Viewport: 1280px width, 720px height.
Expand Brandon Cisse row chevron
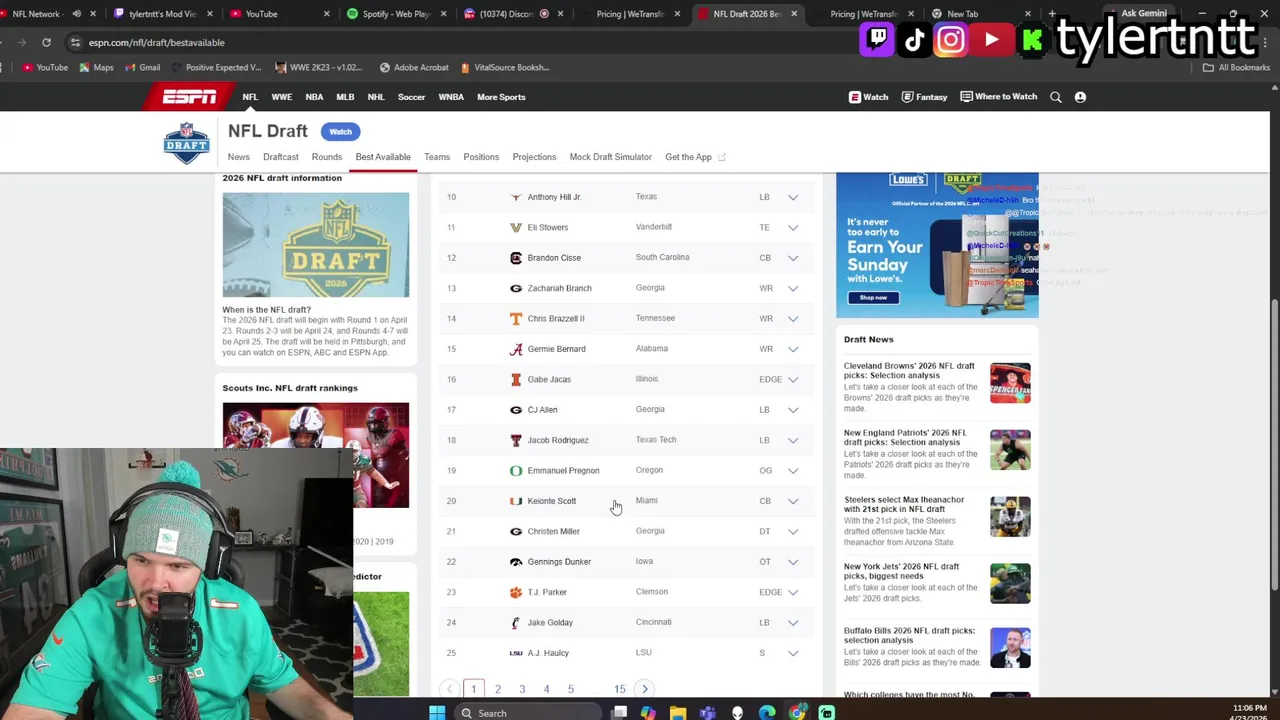(x=793, y=258)
